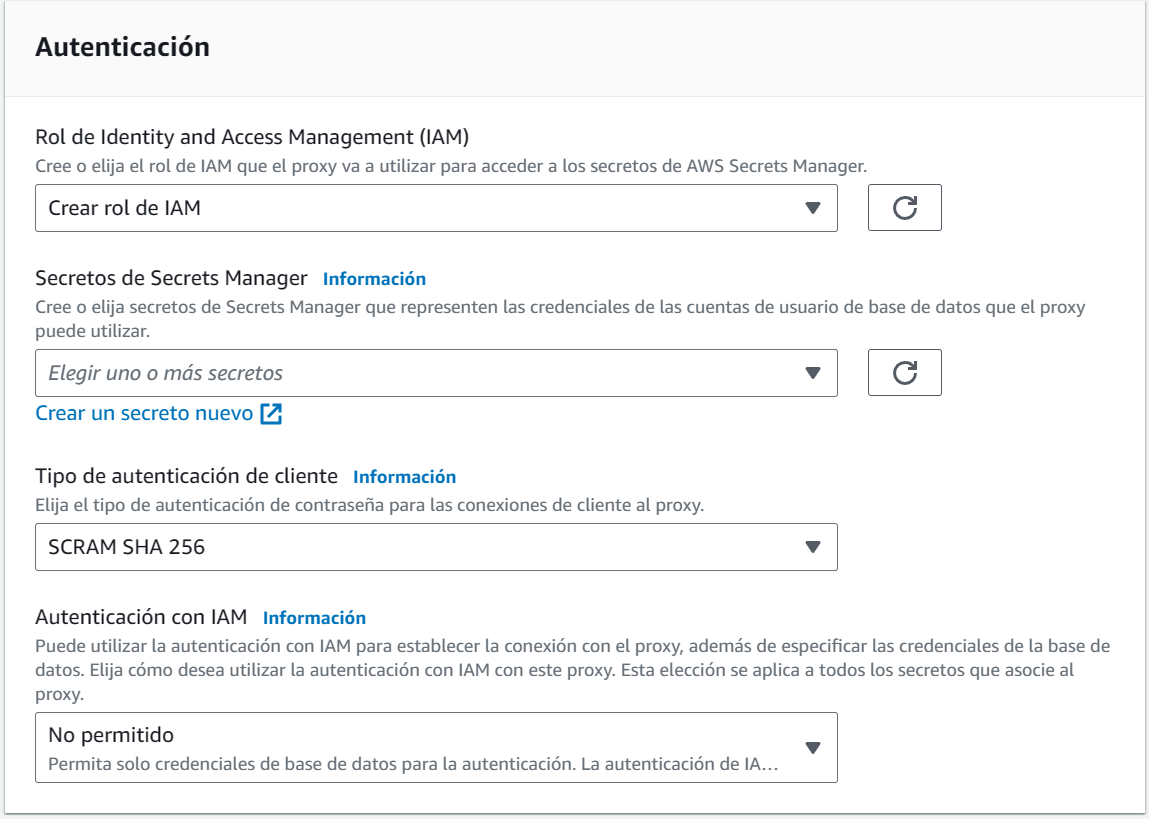Click 'Rol de Identity and Access Management (IAM)' label

(x=252, y=137)
